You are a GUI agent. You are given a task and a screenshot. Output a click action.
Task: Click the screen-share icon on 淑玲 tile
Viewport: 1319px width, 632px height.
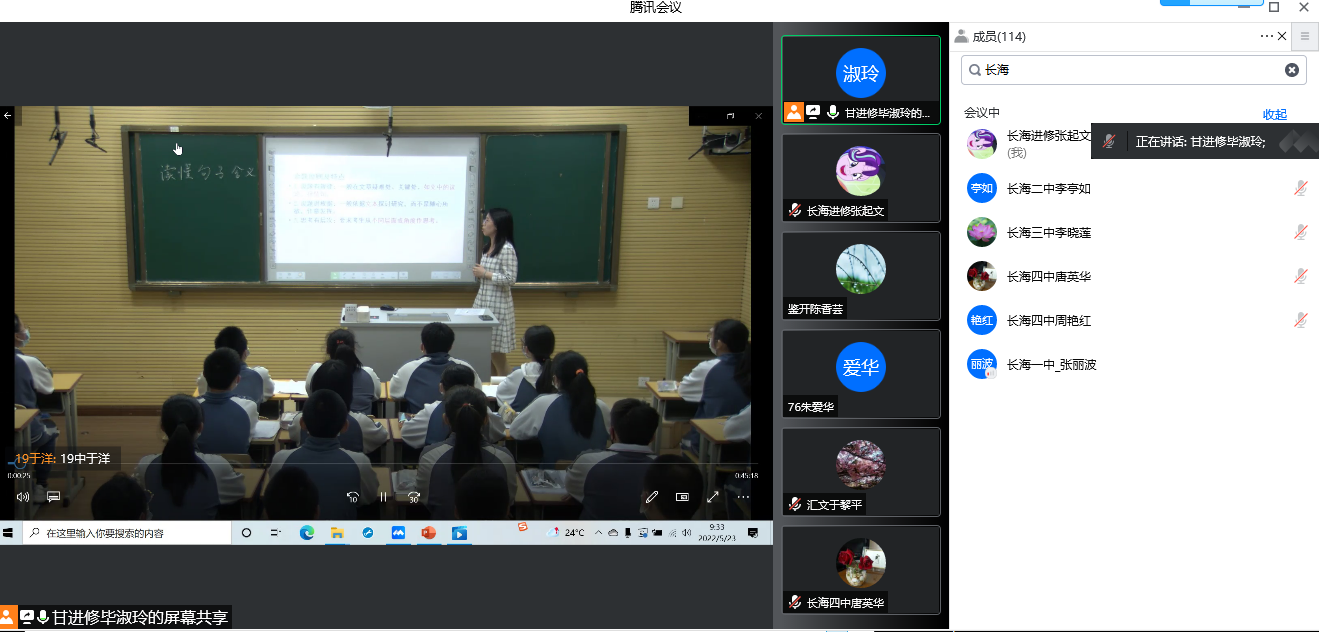814,112
